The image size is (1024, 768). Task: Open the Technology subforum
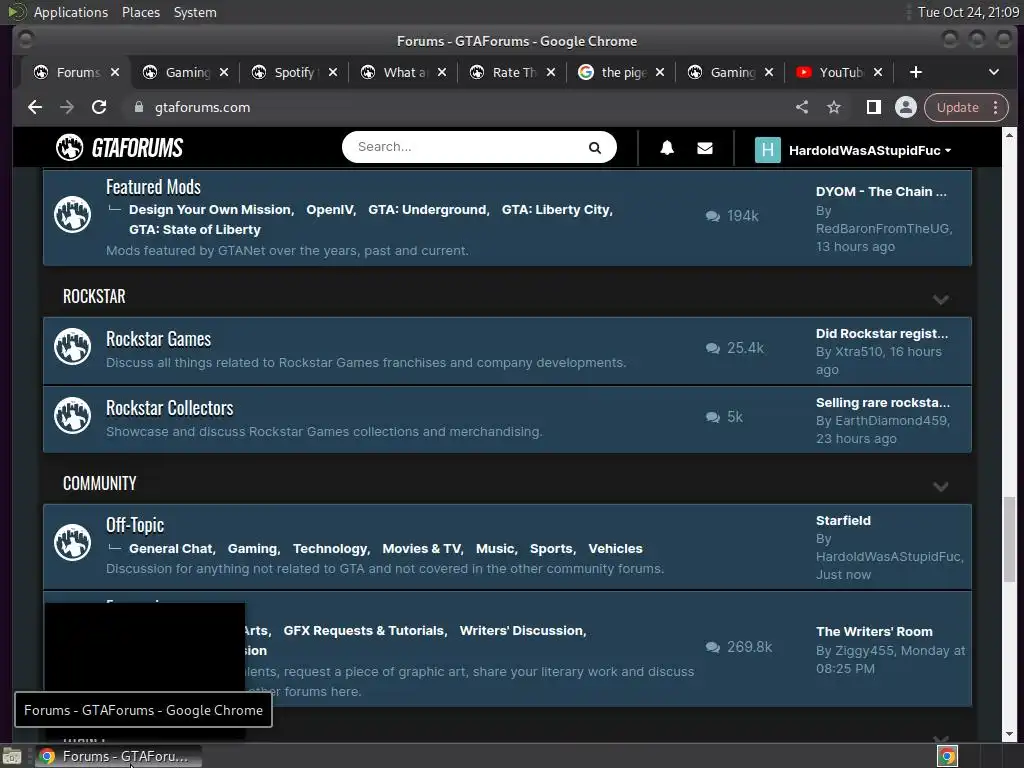click(330, 549)
